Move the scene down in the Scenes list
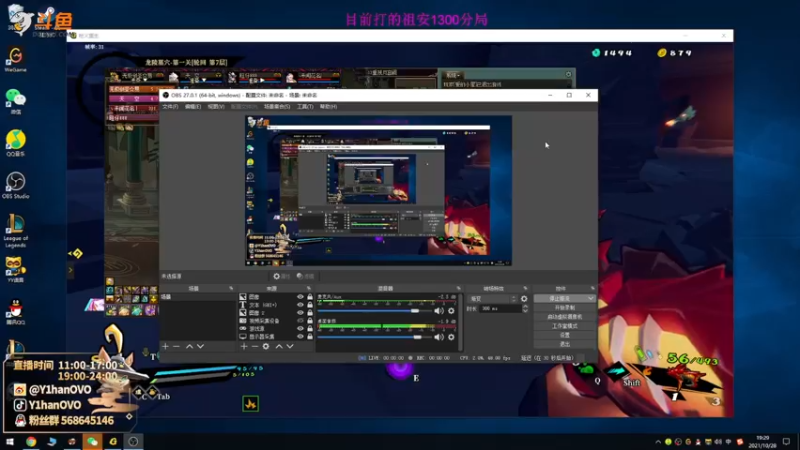The image size is (800, 450). click(x=201, y=346)
